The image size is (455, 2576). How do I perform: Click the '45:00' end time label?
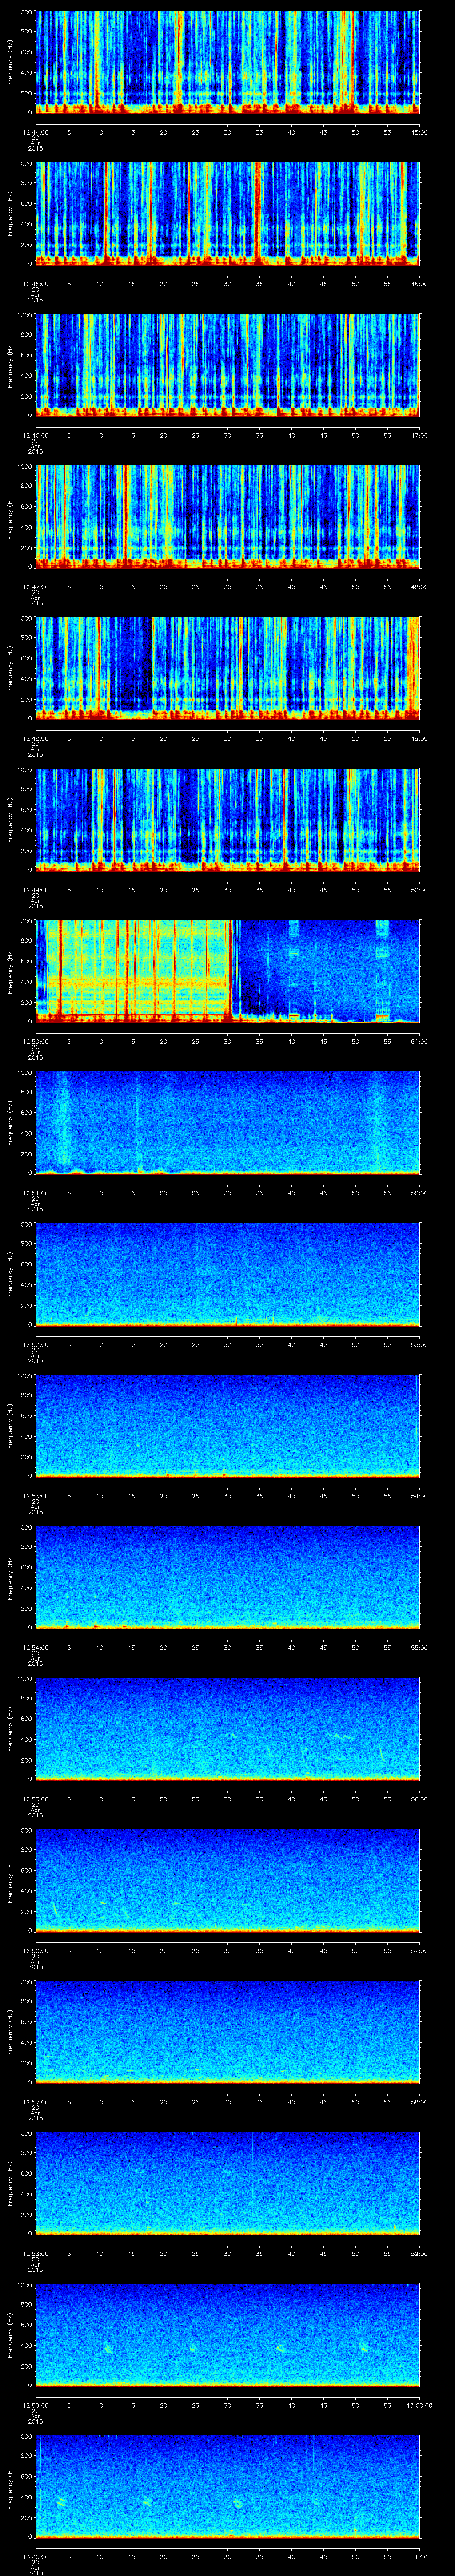click(x=420, y=132)
